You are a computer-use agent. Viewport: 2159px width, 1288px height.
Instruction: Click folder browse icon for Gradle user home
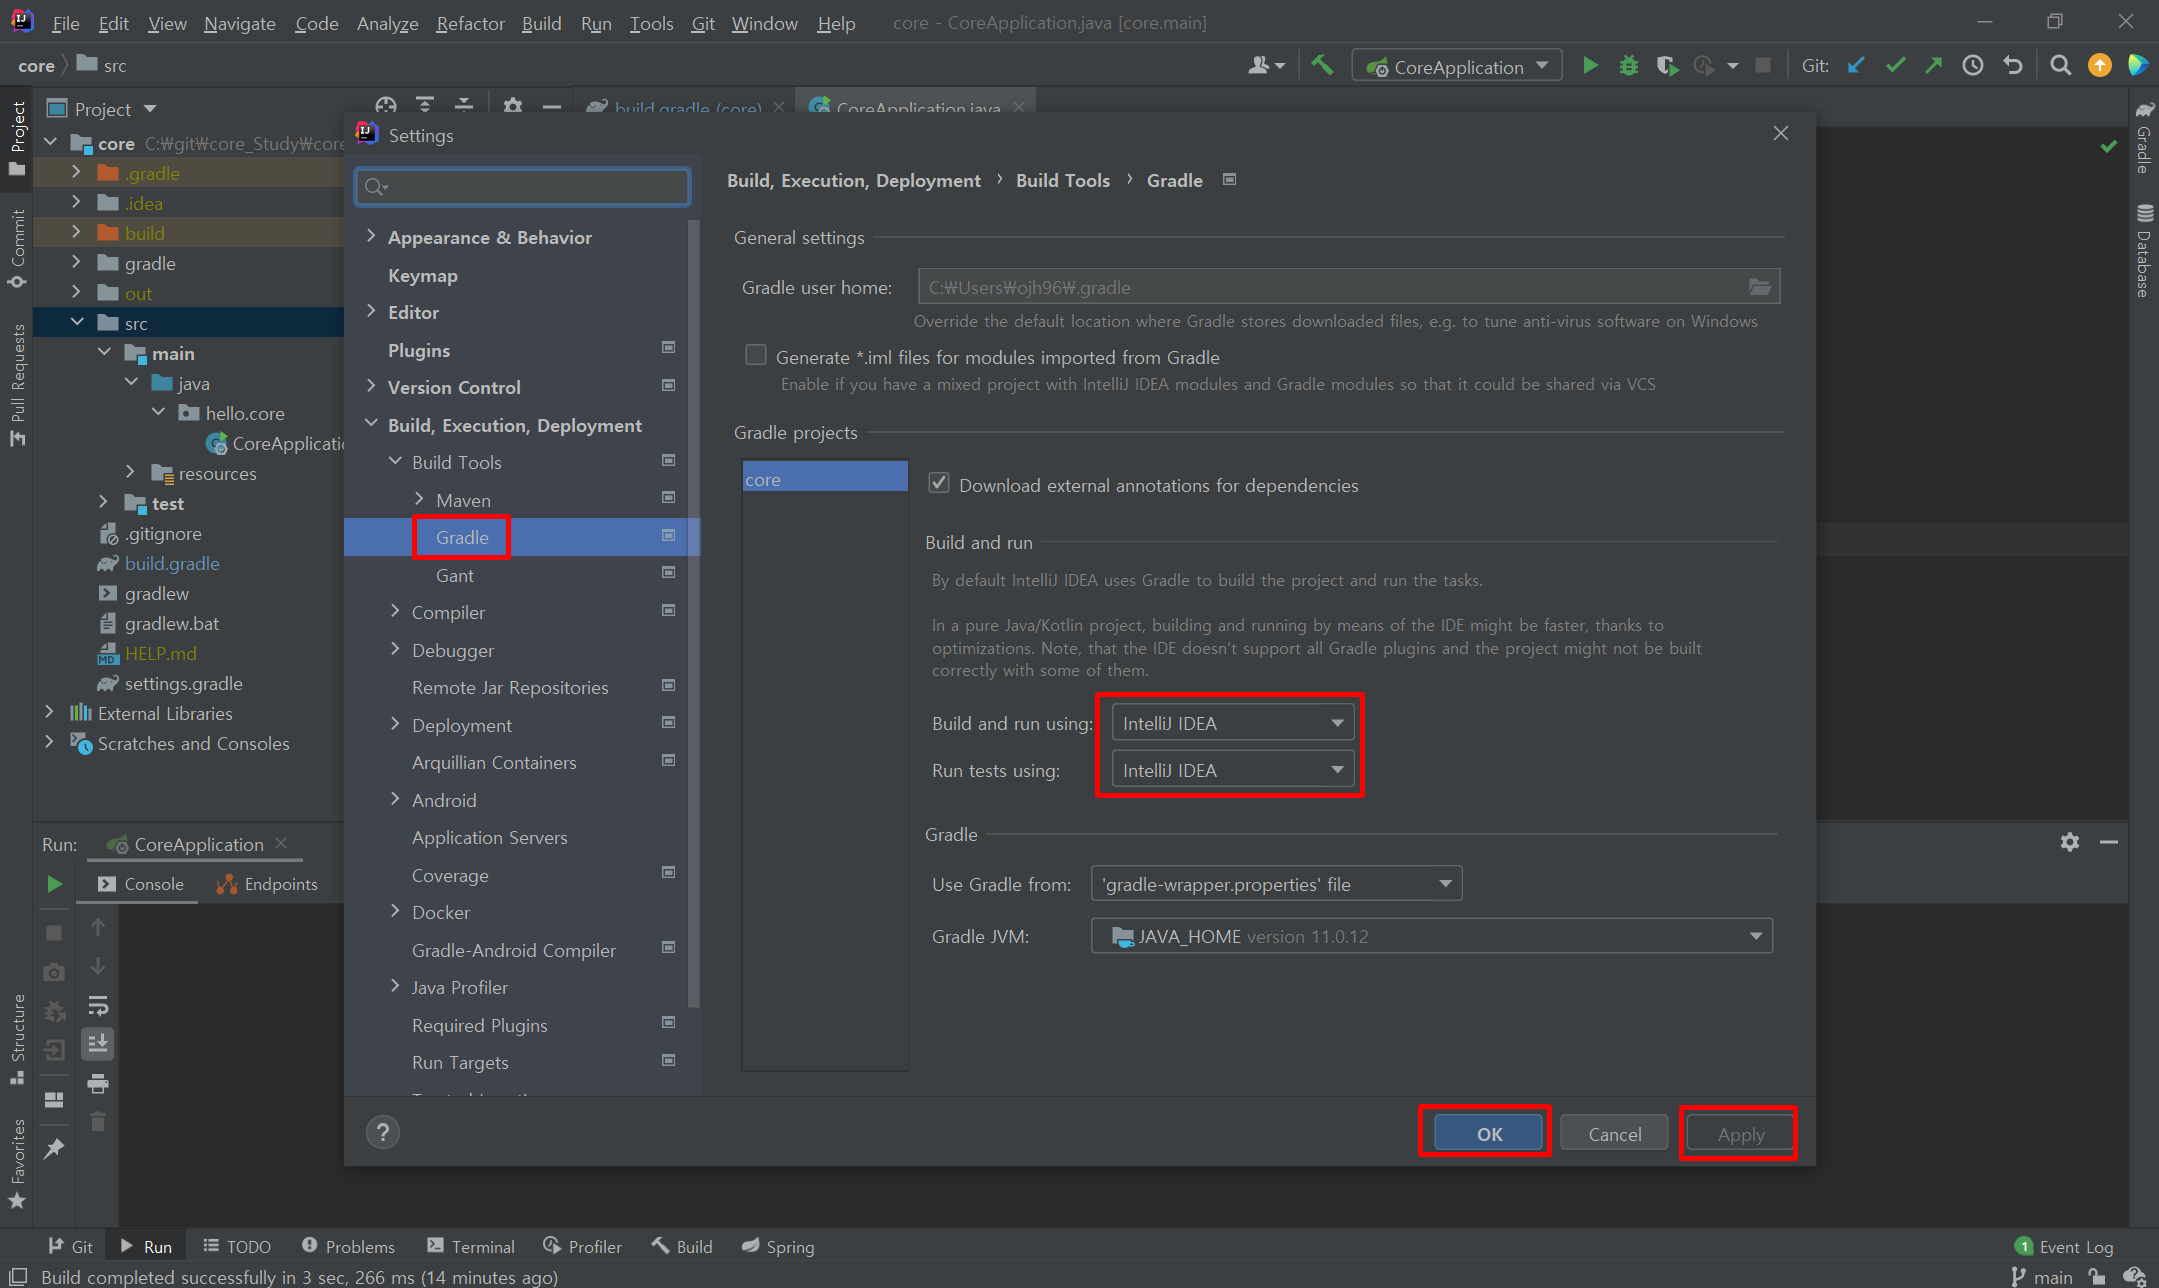[1759, 287]
